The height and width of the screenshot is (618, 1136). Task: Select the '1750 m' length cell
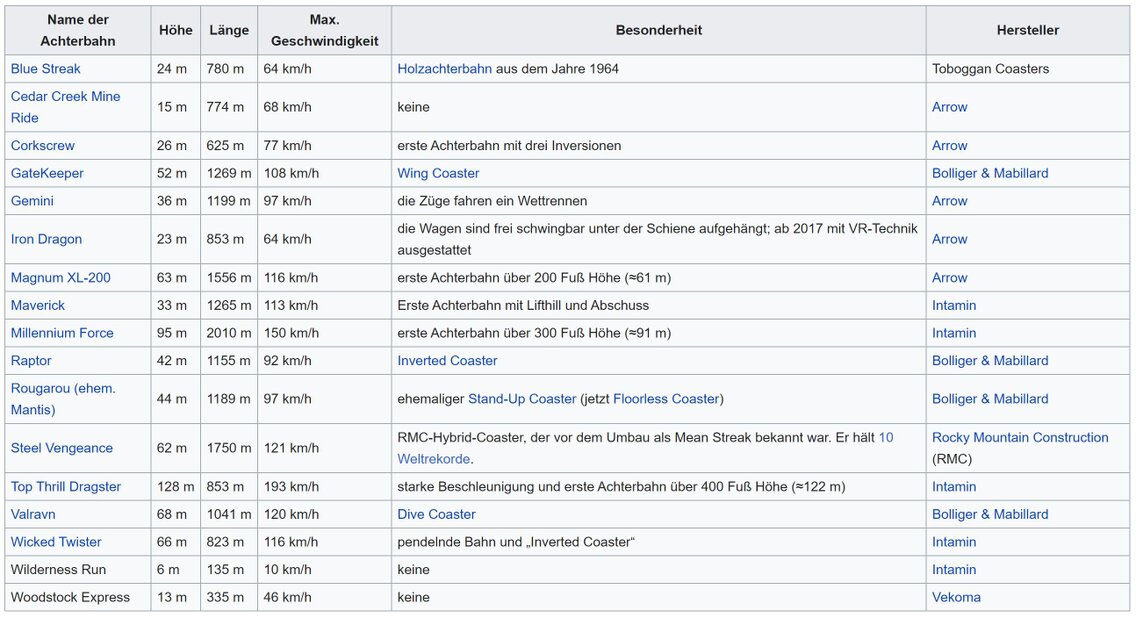point(229,448)
